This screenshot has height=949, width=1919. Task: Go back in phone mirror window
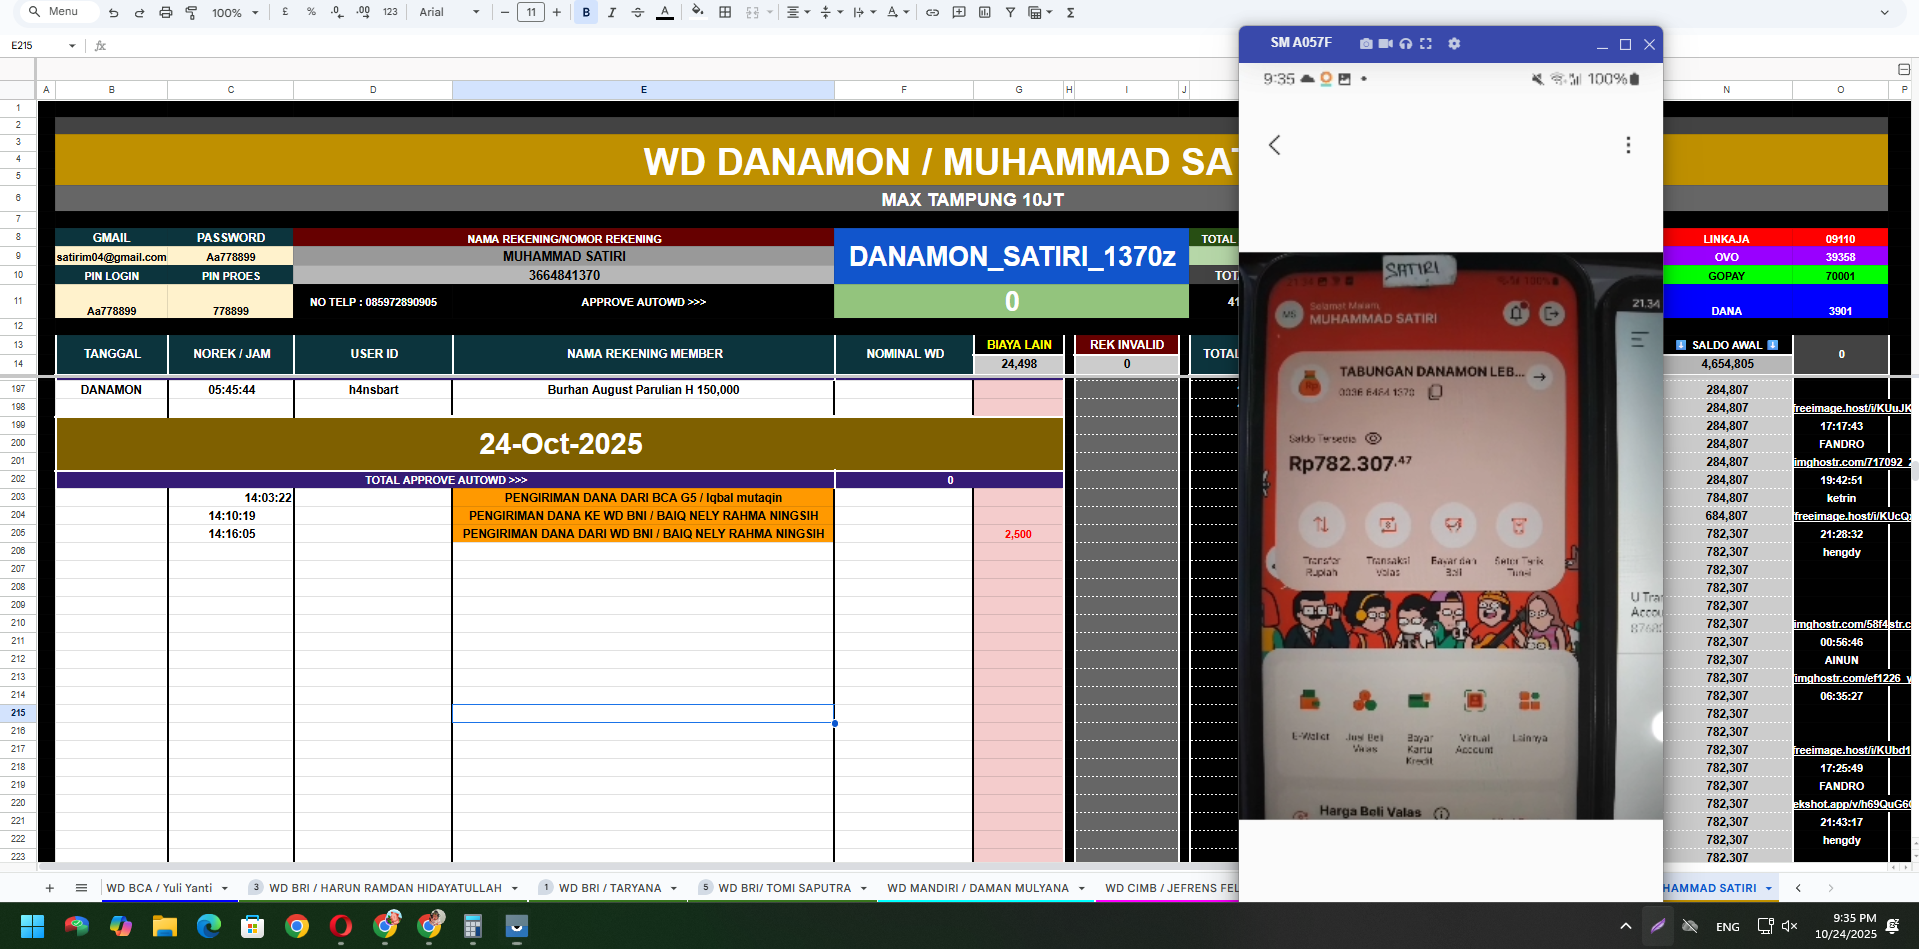(1274, 145)
